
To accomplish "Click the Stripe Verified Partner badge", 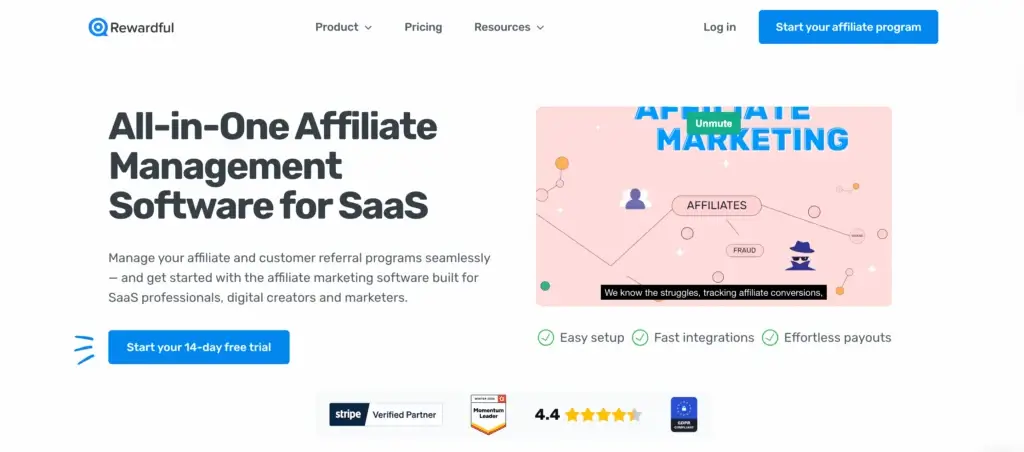I will click(x=385, y=415).
